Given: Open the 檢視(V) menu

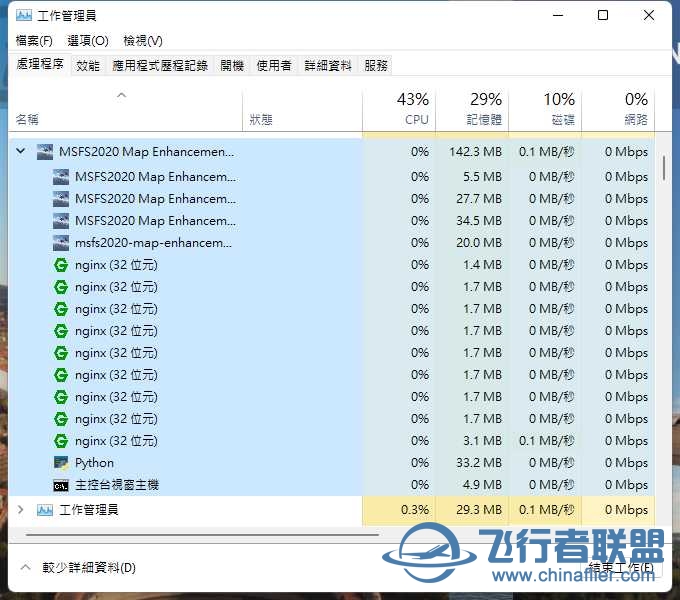Looking at the screenshot, I should click(143, 41).
